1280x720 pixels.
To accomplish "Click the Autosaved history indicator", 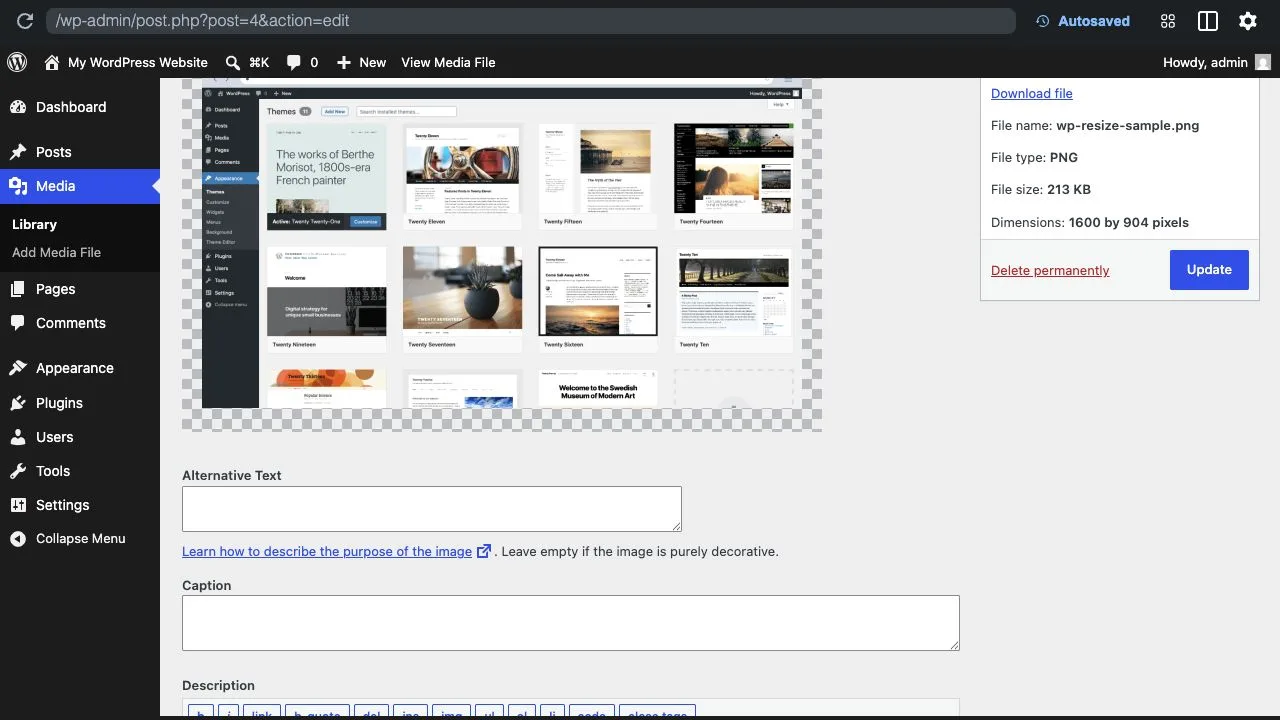I will [1082, 21].
